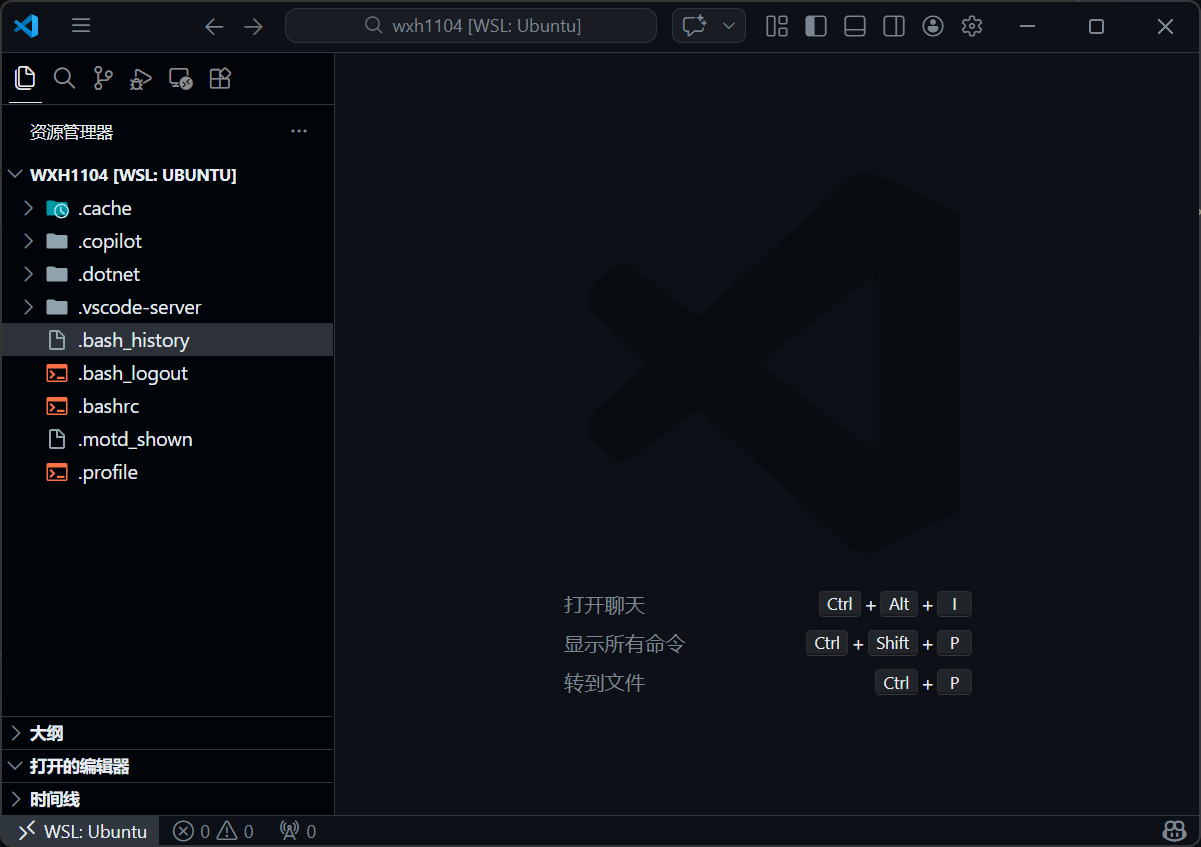The image size is (1201, 847).
Task: Open the Run and Debug view
Action: click(x=140, y=78)
